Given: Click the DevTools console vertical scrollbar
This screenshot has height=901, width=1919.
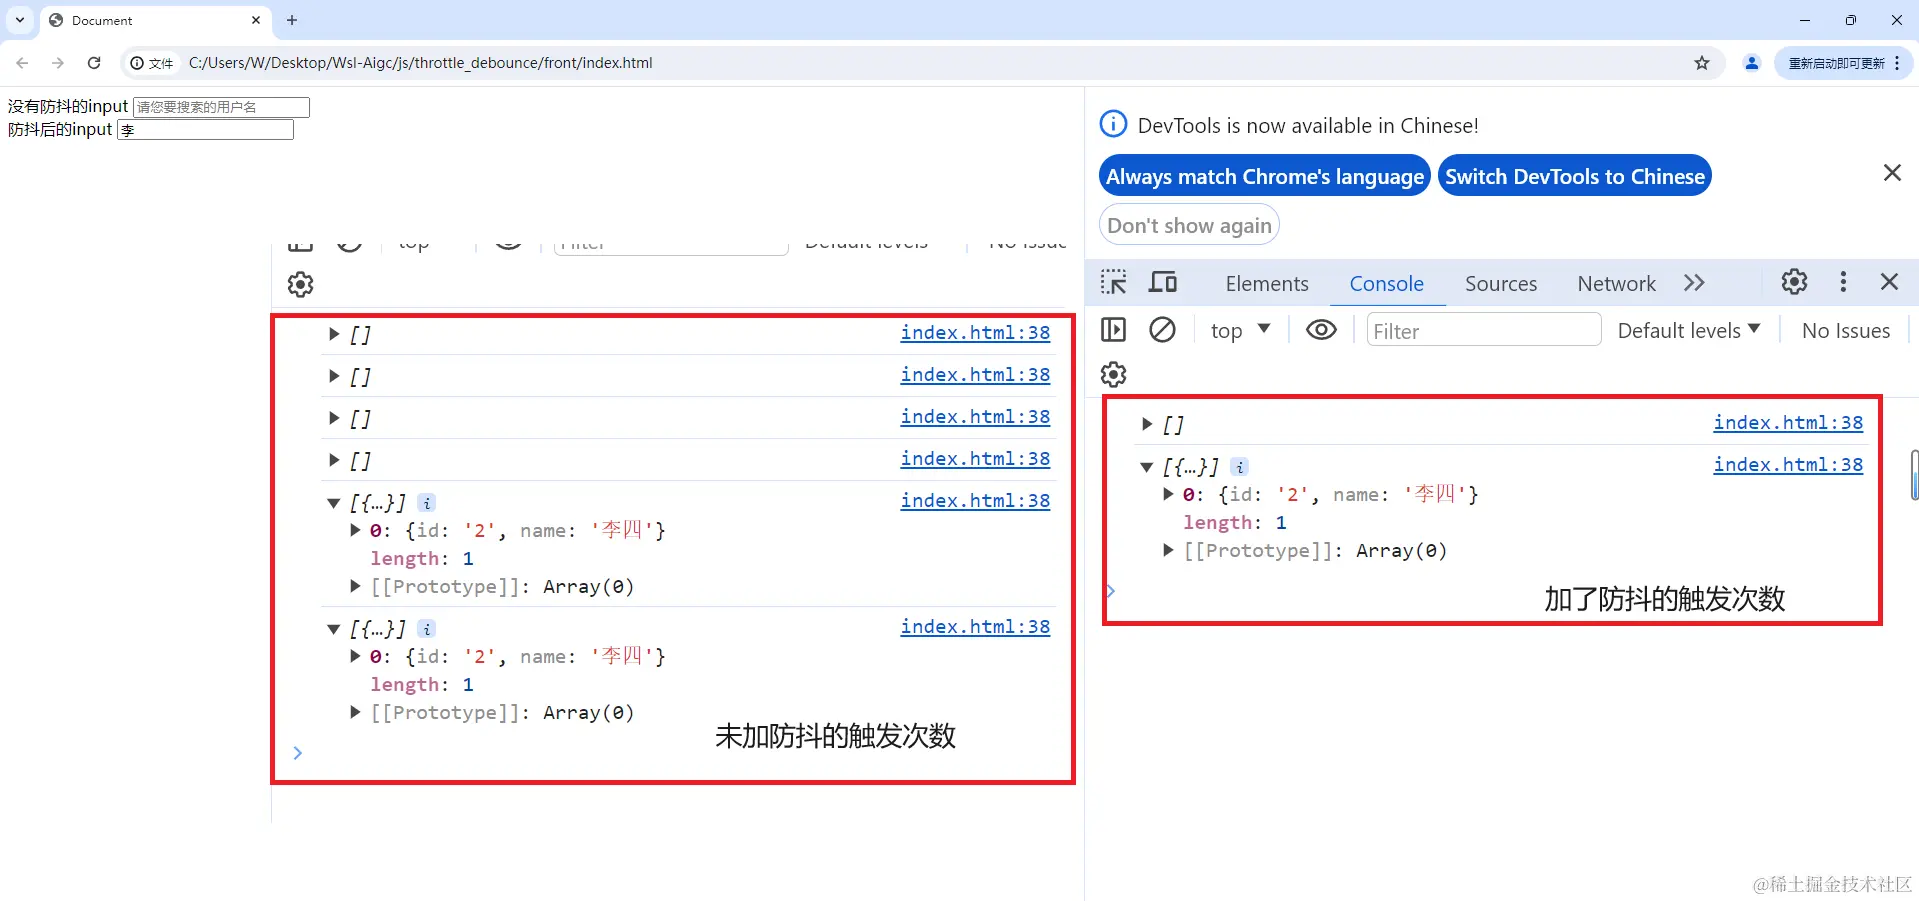Looking at the screenshot, I should pos(1914,475).
